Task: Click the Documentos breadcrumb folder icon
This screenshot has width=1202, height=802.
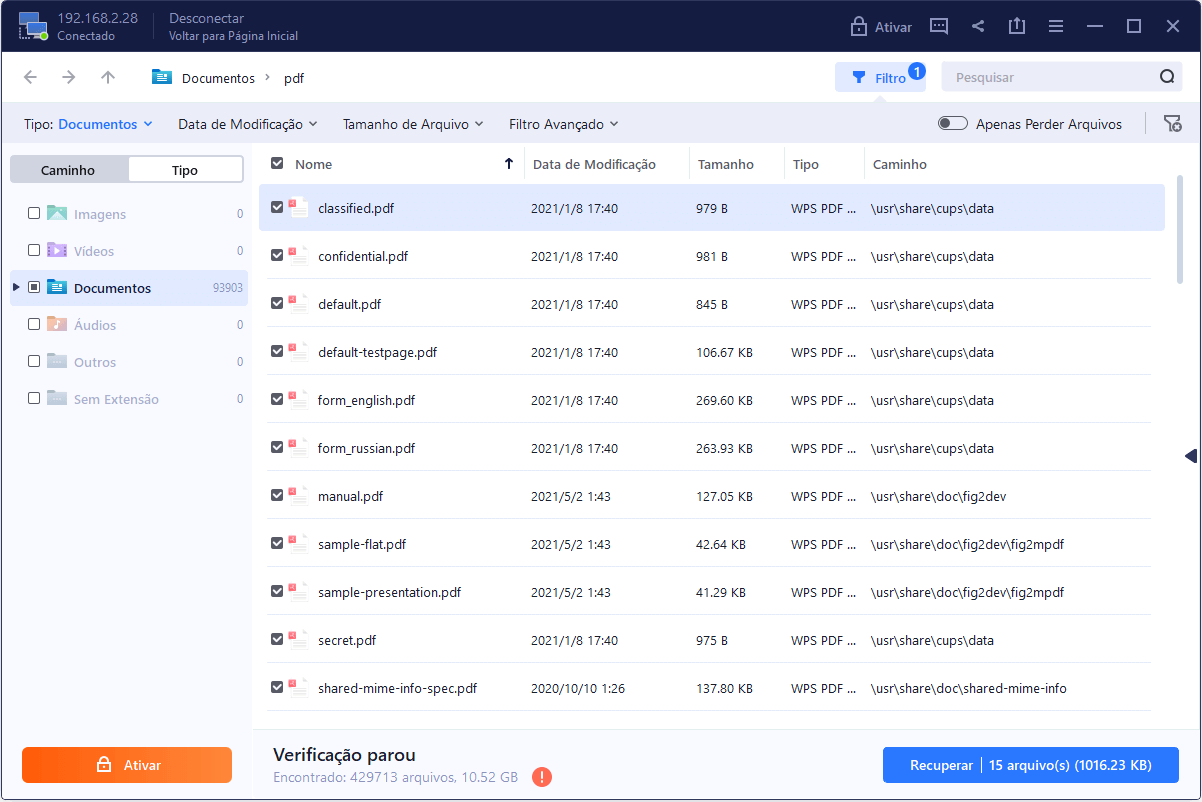Action: pos(162,77)
